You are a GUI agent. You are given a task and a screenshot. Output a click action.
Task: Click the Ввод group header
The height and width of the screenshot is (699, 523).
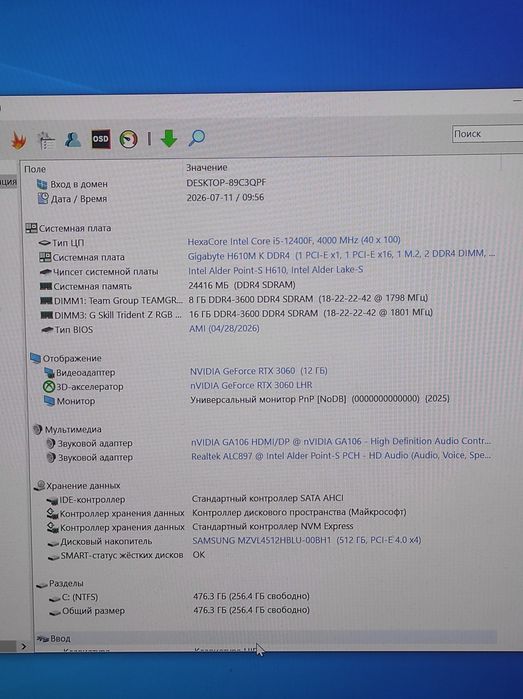54,638
